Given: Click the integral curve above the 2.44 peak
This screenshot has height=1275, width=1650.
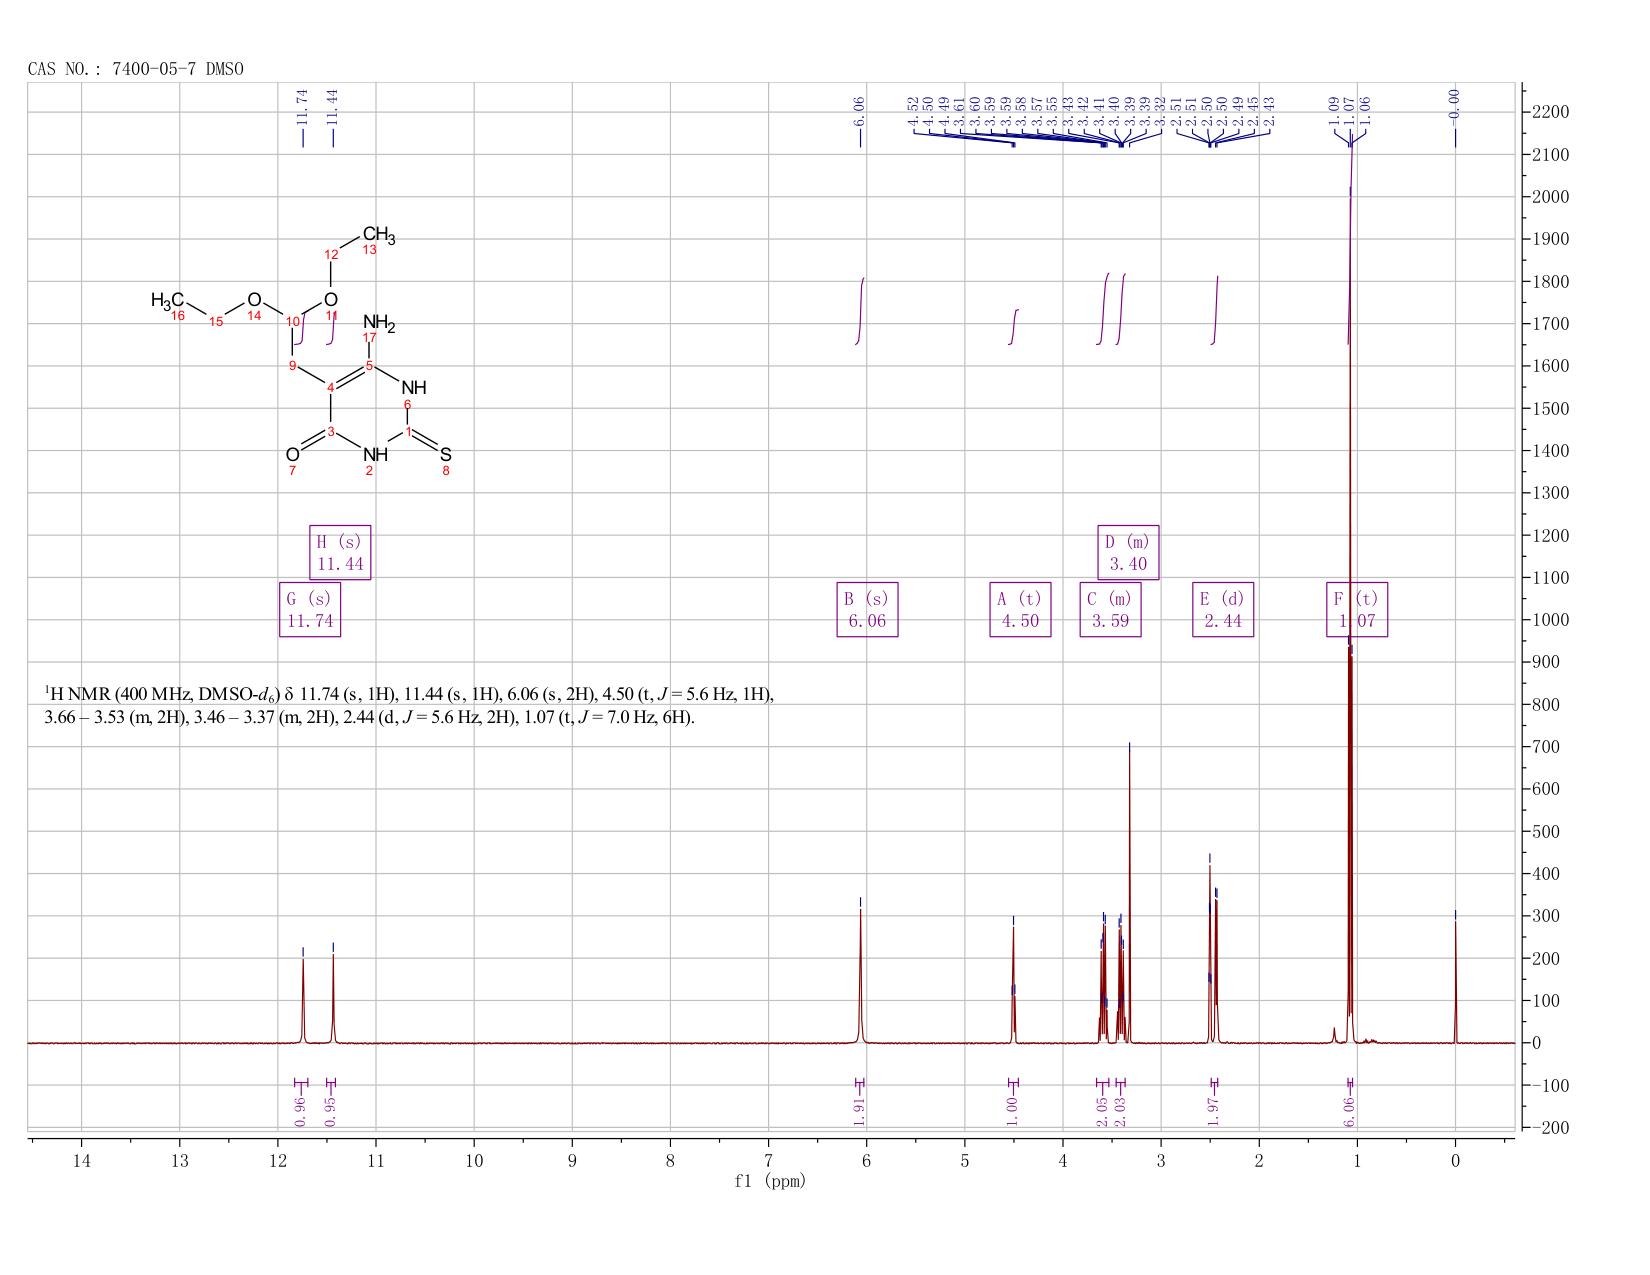Looking at the screenshot, I should click(1215, 310).
